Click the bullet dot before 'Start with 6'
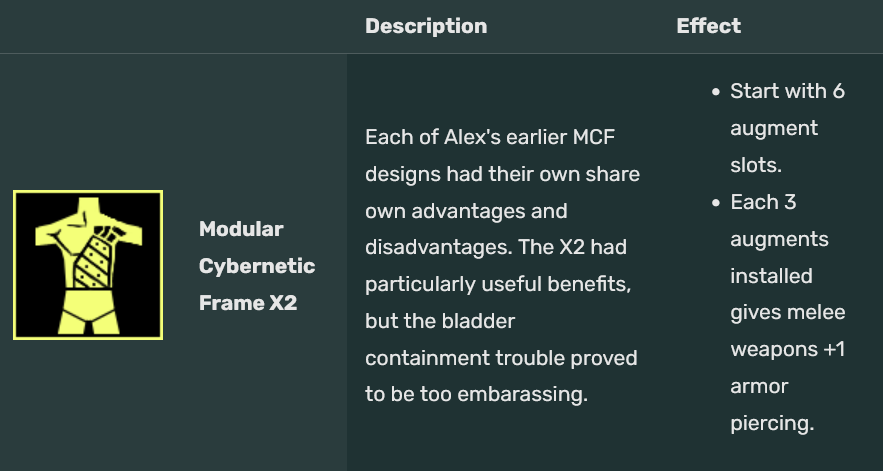Viewport: 883px width, 471px height. [716, 92]
